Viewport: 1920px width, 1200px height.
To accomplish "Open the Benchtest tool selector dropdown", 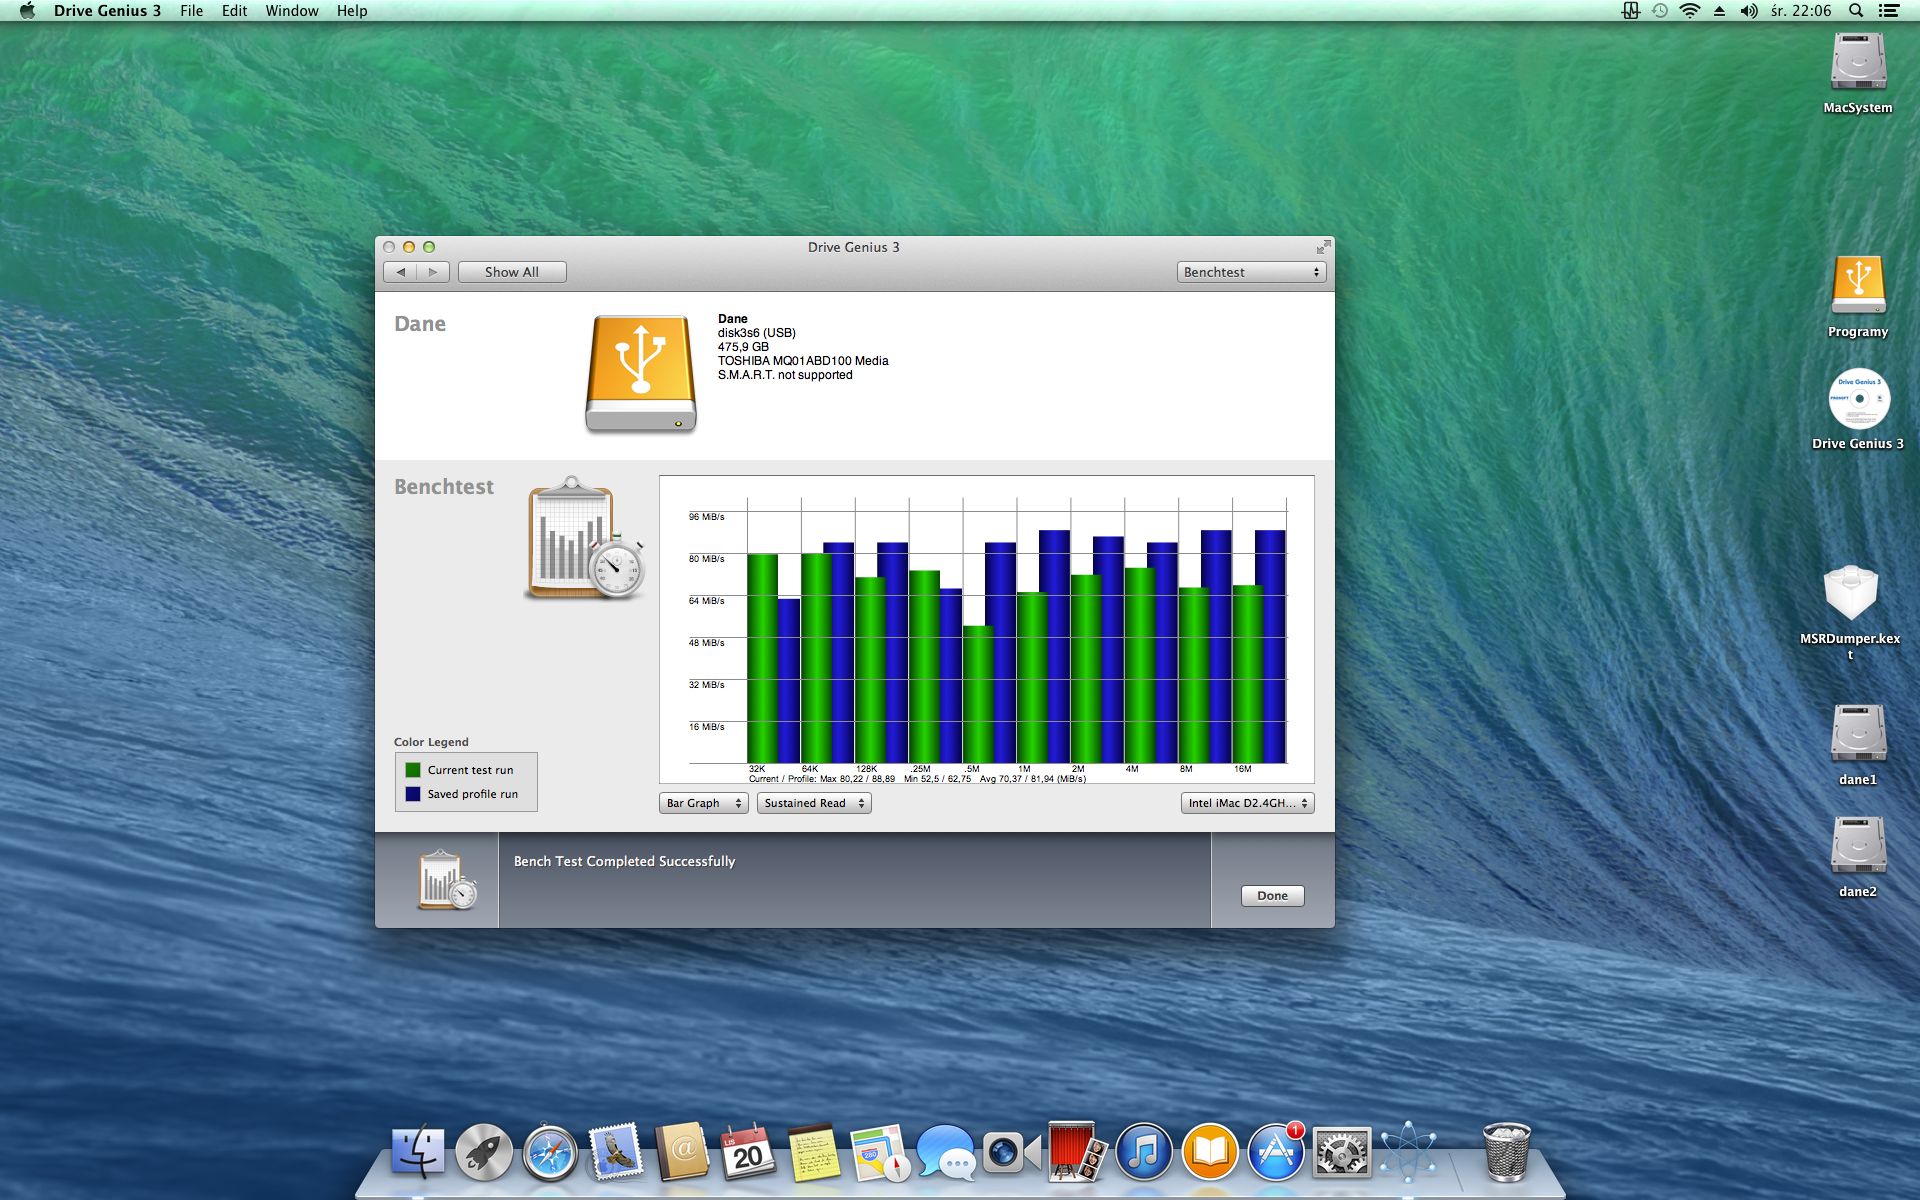I will [x=1251, y=272].
